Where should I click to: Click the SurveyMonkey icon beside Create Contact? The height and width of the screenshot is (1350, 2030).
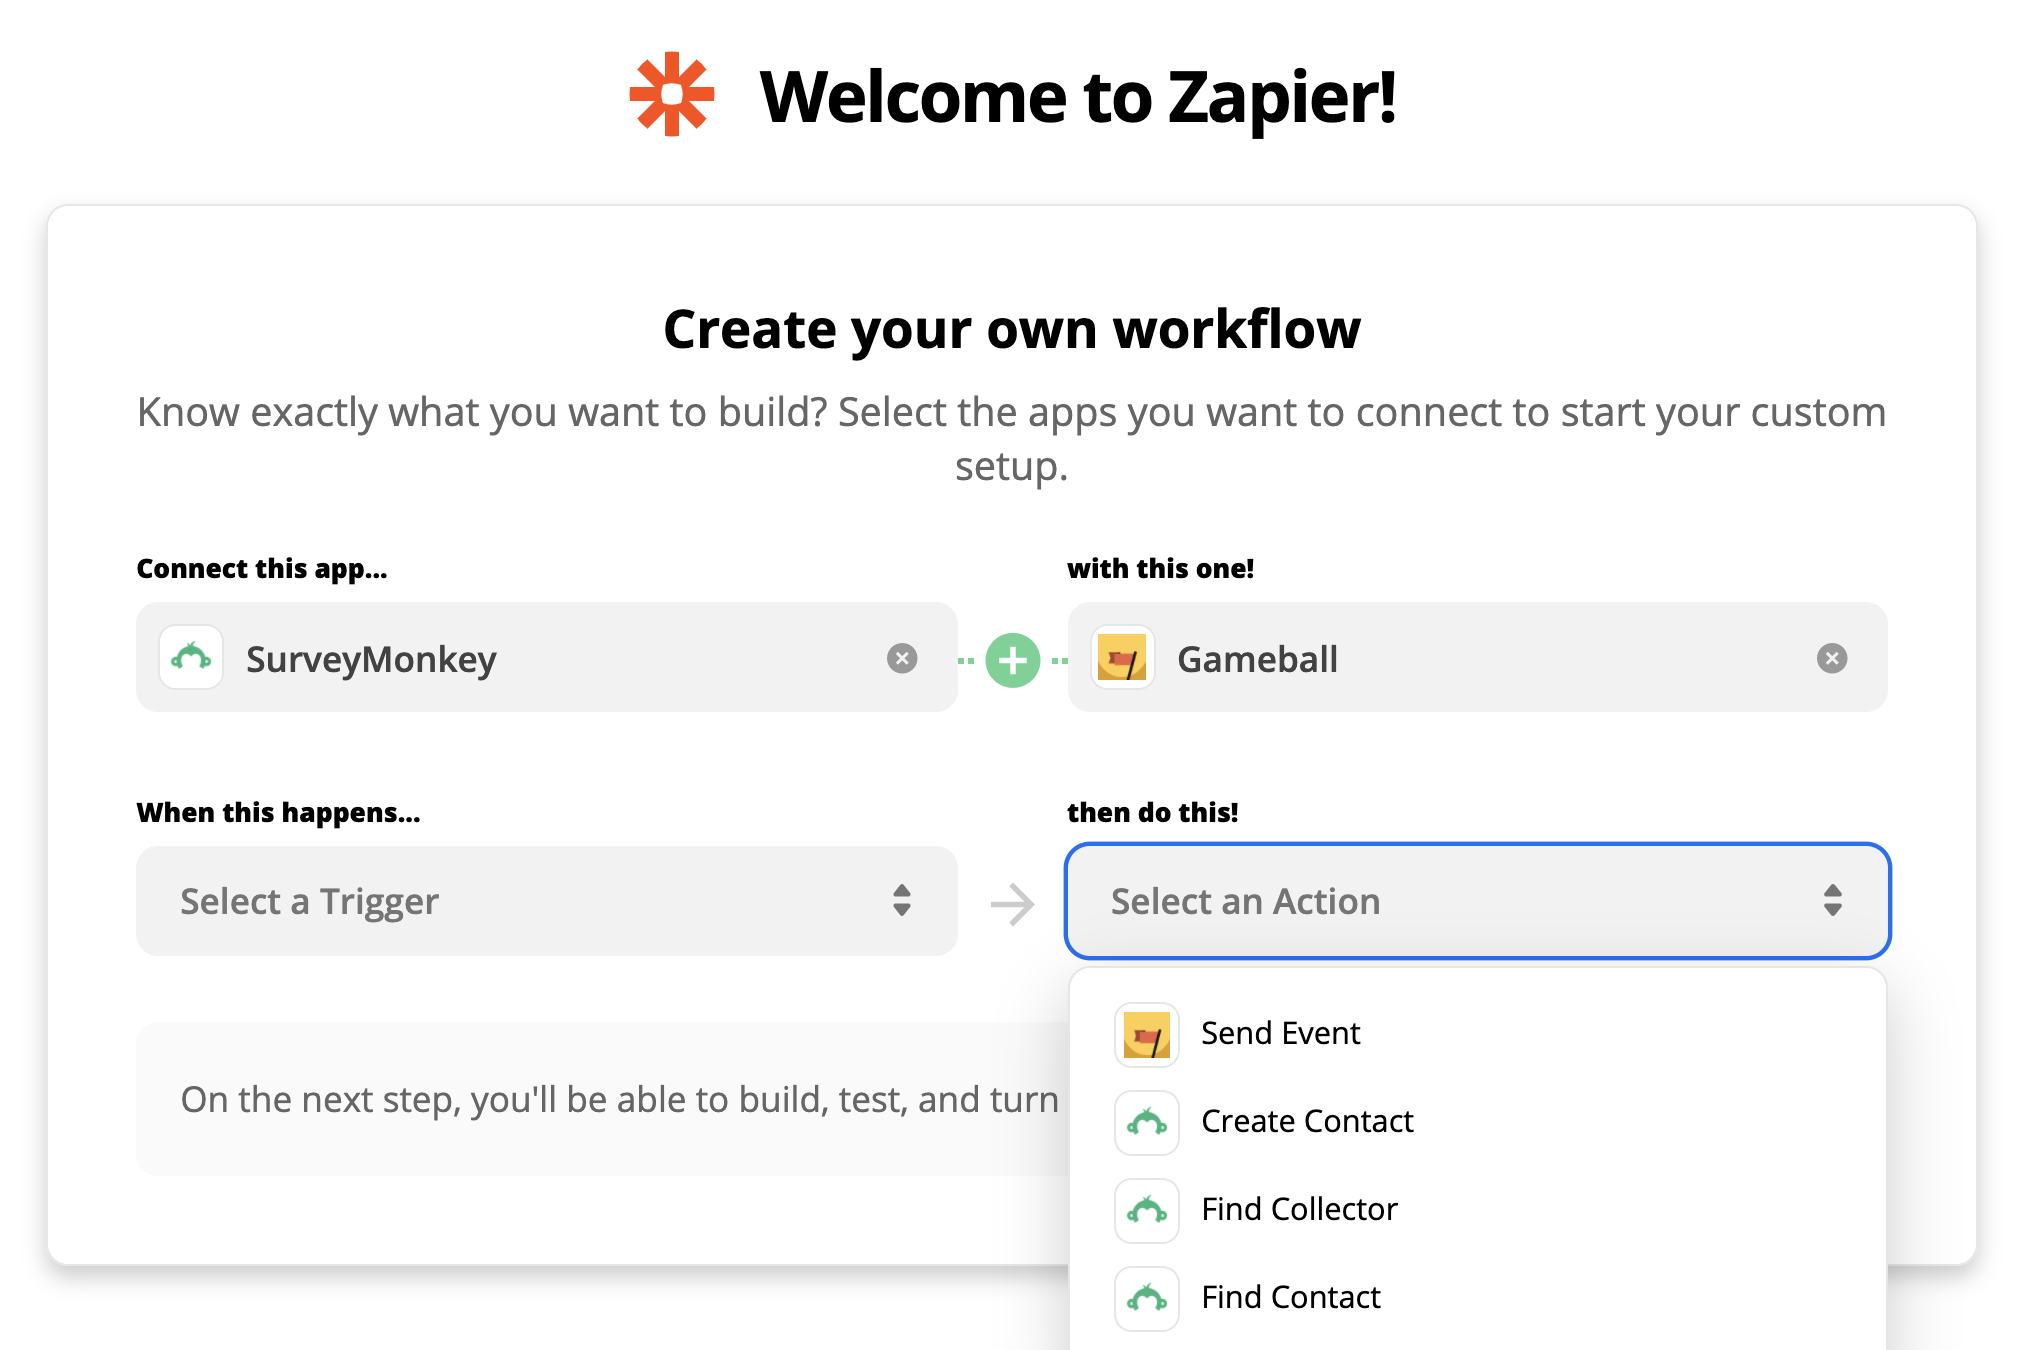(x=1146, y=1123)
